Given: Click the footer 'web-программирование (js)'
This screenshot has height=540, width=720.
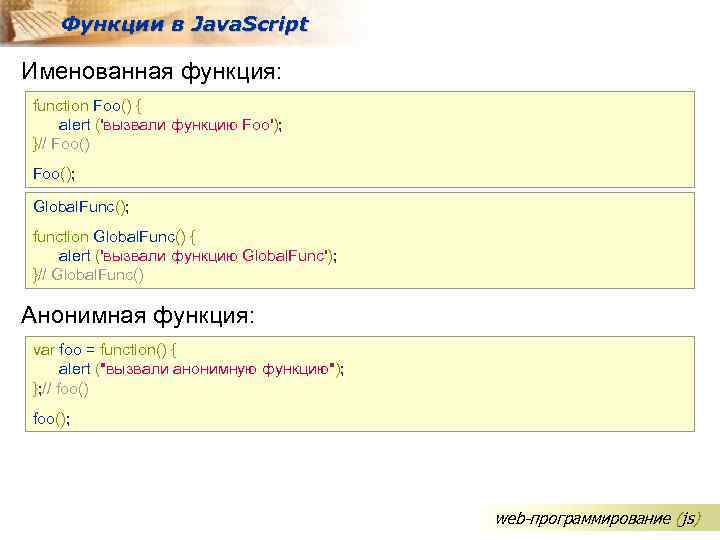Looking at the screenshot, I should pyautogui.click(x=598, y=519).
